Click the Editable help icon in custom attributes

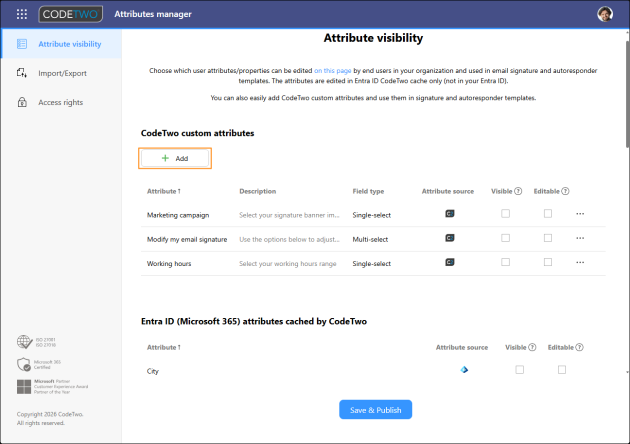click(x=565, y=191)
